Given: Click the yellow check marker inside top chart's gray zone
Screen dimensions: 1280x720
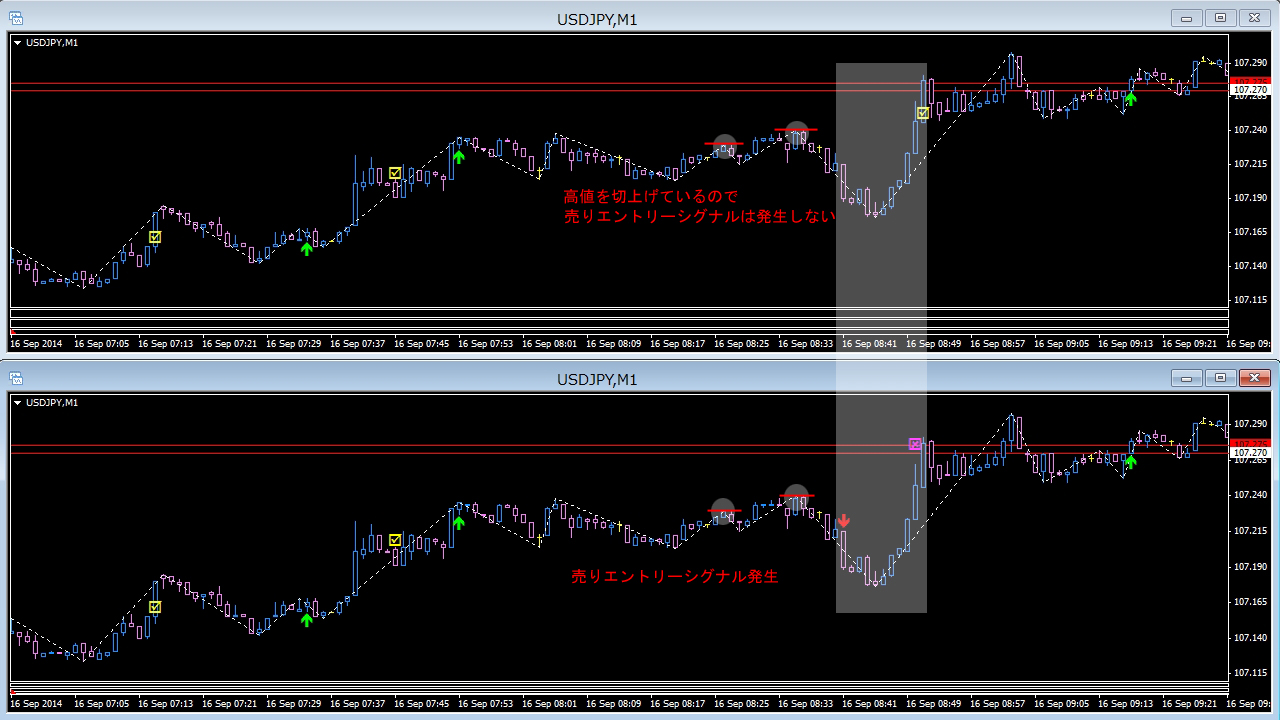Looking at the screenshot, I should click(x=923, y=113).
